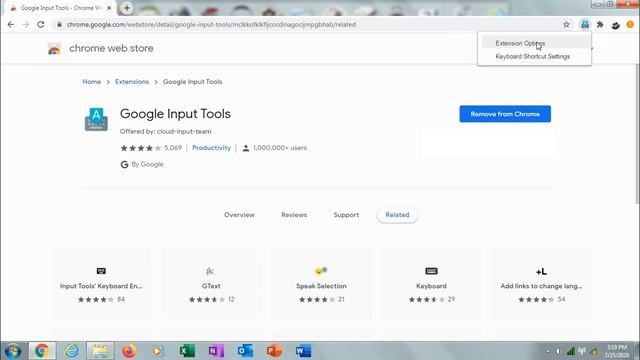This screenshot has height=360, width=640.
Task: Open PowerPoint from the taskbar
Action: [274, 351]
